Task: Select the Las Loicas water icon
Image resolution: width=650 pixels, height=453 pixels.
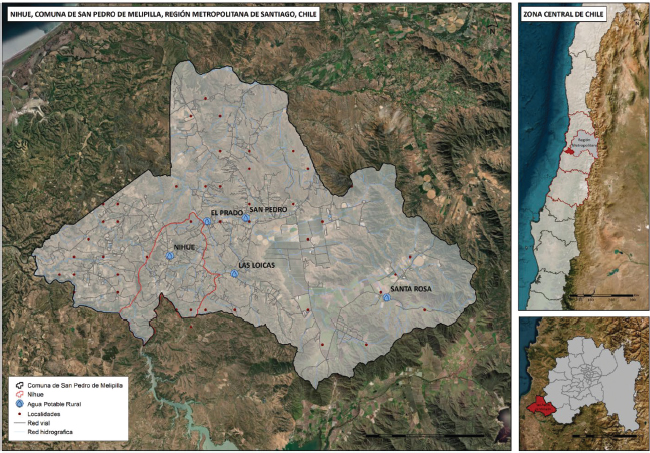Action: (x=234, y=274)
